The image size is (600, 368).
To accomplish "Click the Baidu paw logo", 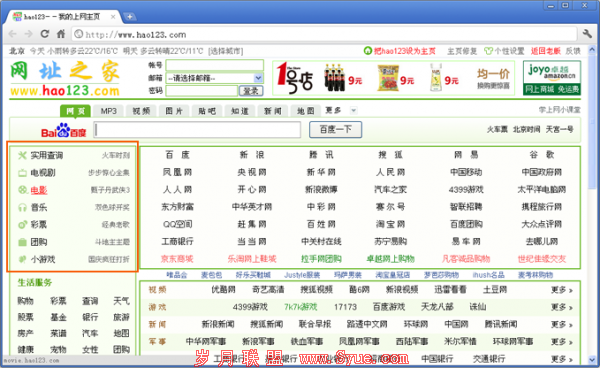I will click(x=64, y=131).
